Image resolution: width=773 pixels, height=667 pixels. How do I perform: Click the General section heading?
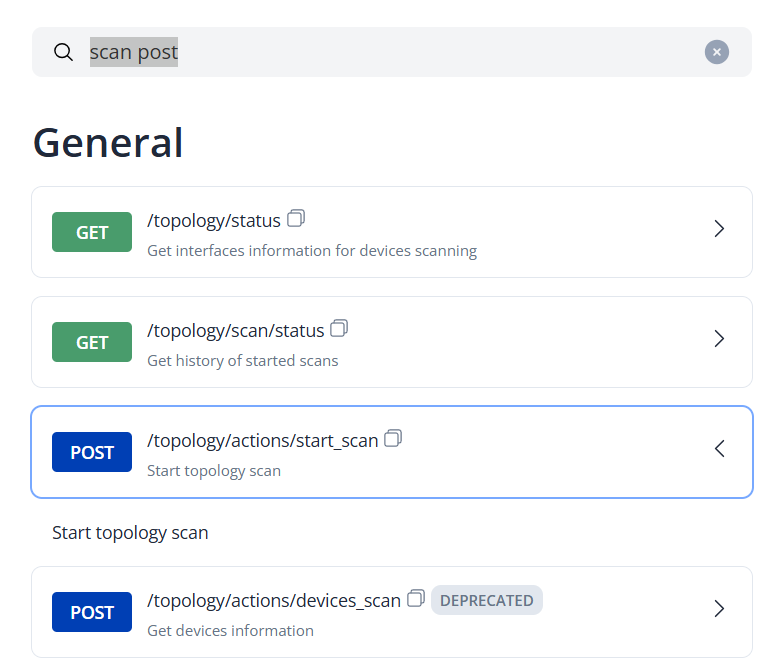point(108,142)
